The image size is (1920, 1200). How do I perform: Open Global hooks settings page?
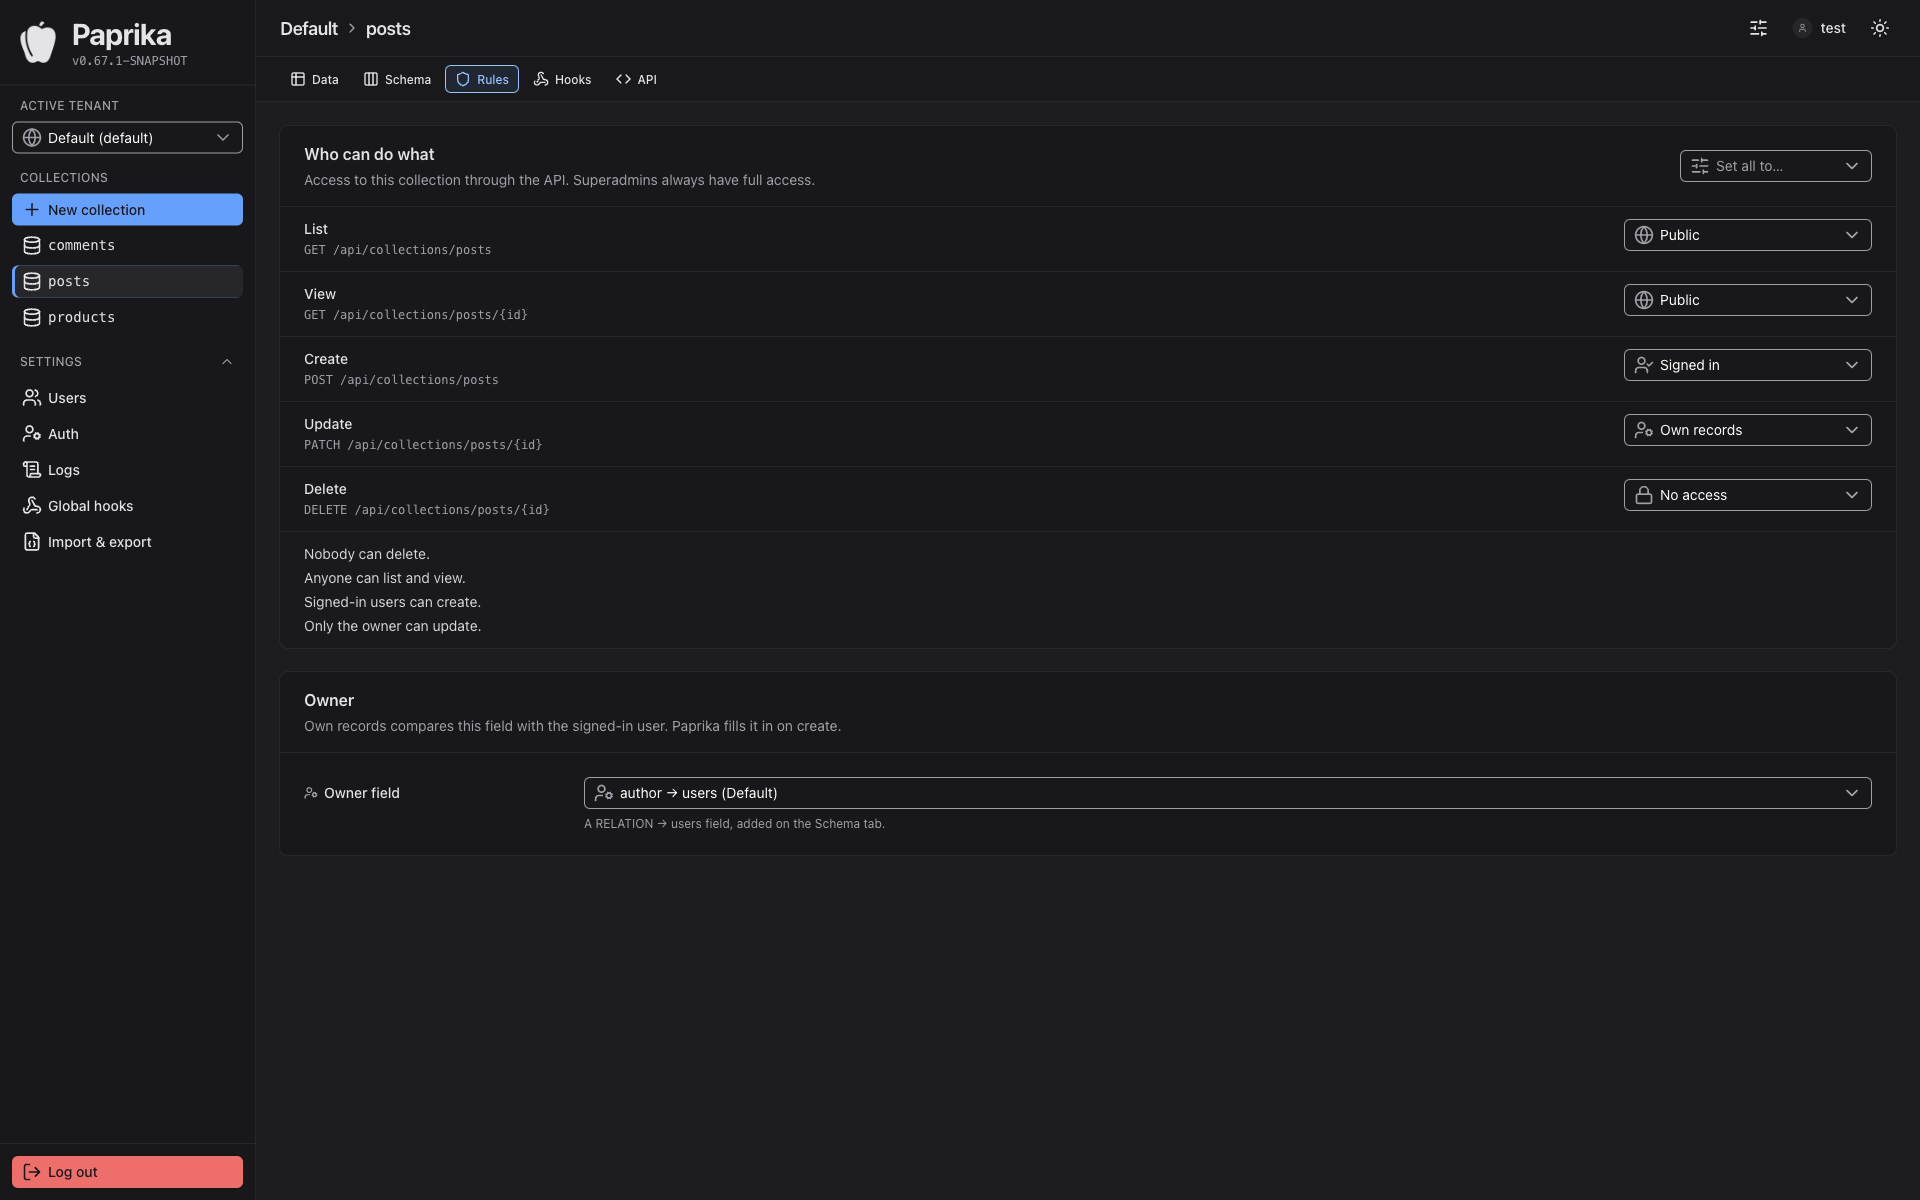(127, 506)
